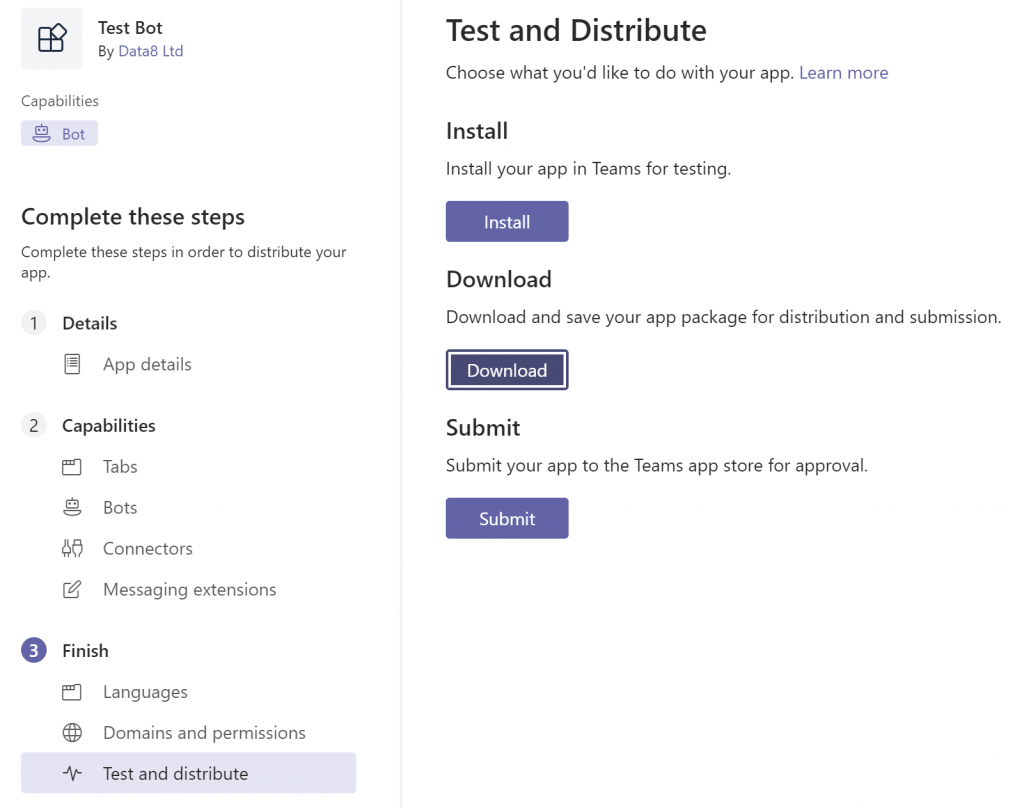Select the Test and distribute item
The width and height of the screenshot is (1024, 808).
click(175, 774)
